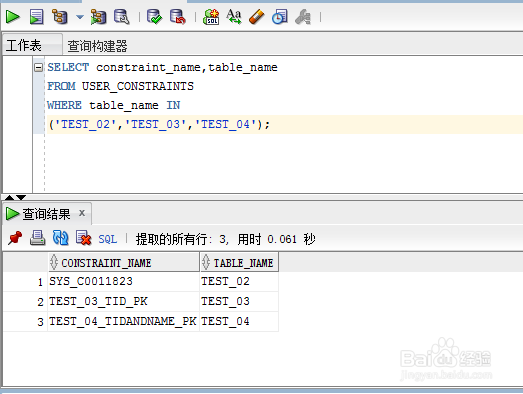Switch to the 查询构建器 tab

coord(97,46)
